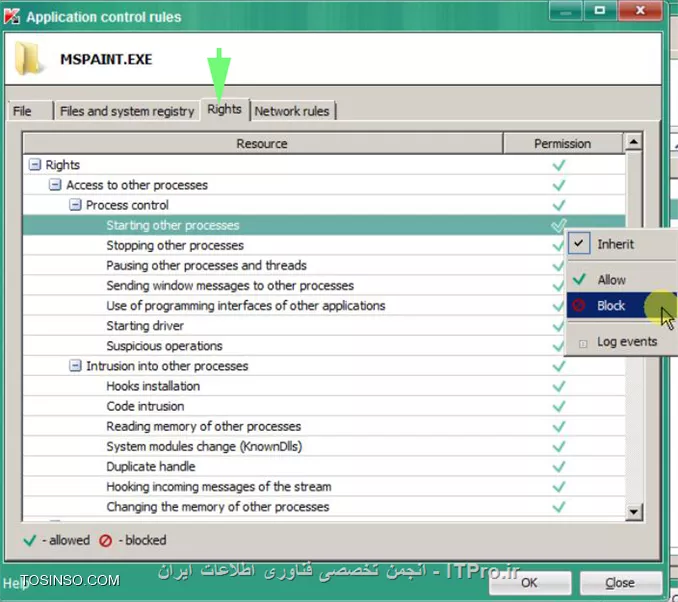Open Files and system registry tab
Image resolution: width=678 pixels, height=602 pixels.
(x=127, y=111)
